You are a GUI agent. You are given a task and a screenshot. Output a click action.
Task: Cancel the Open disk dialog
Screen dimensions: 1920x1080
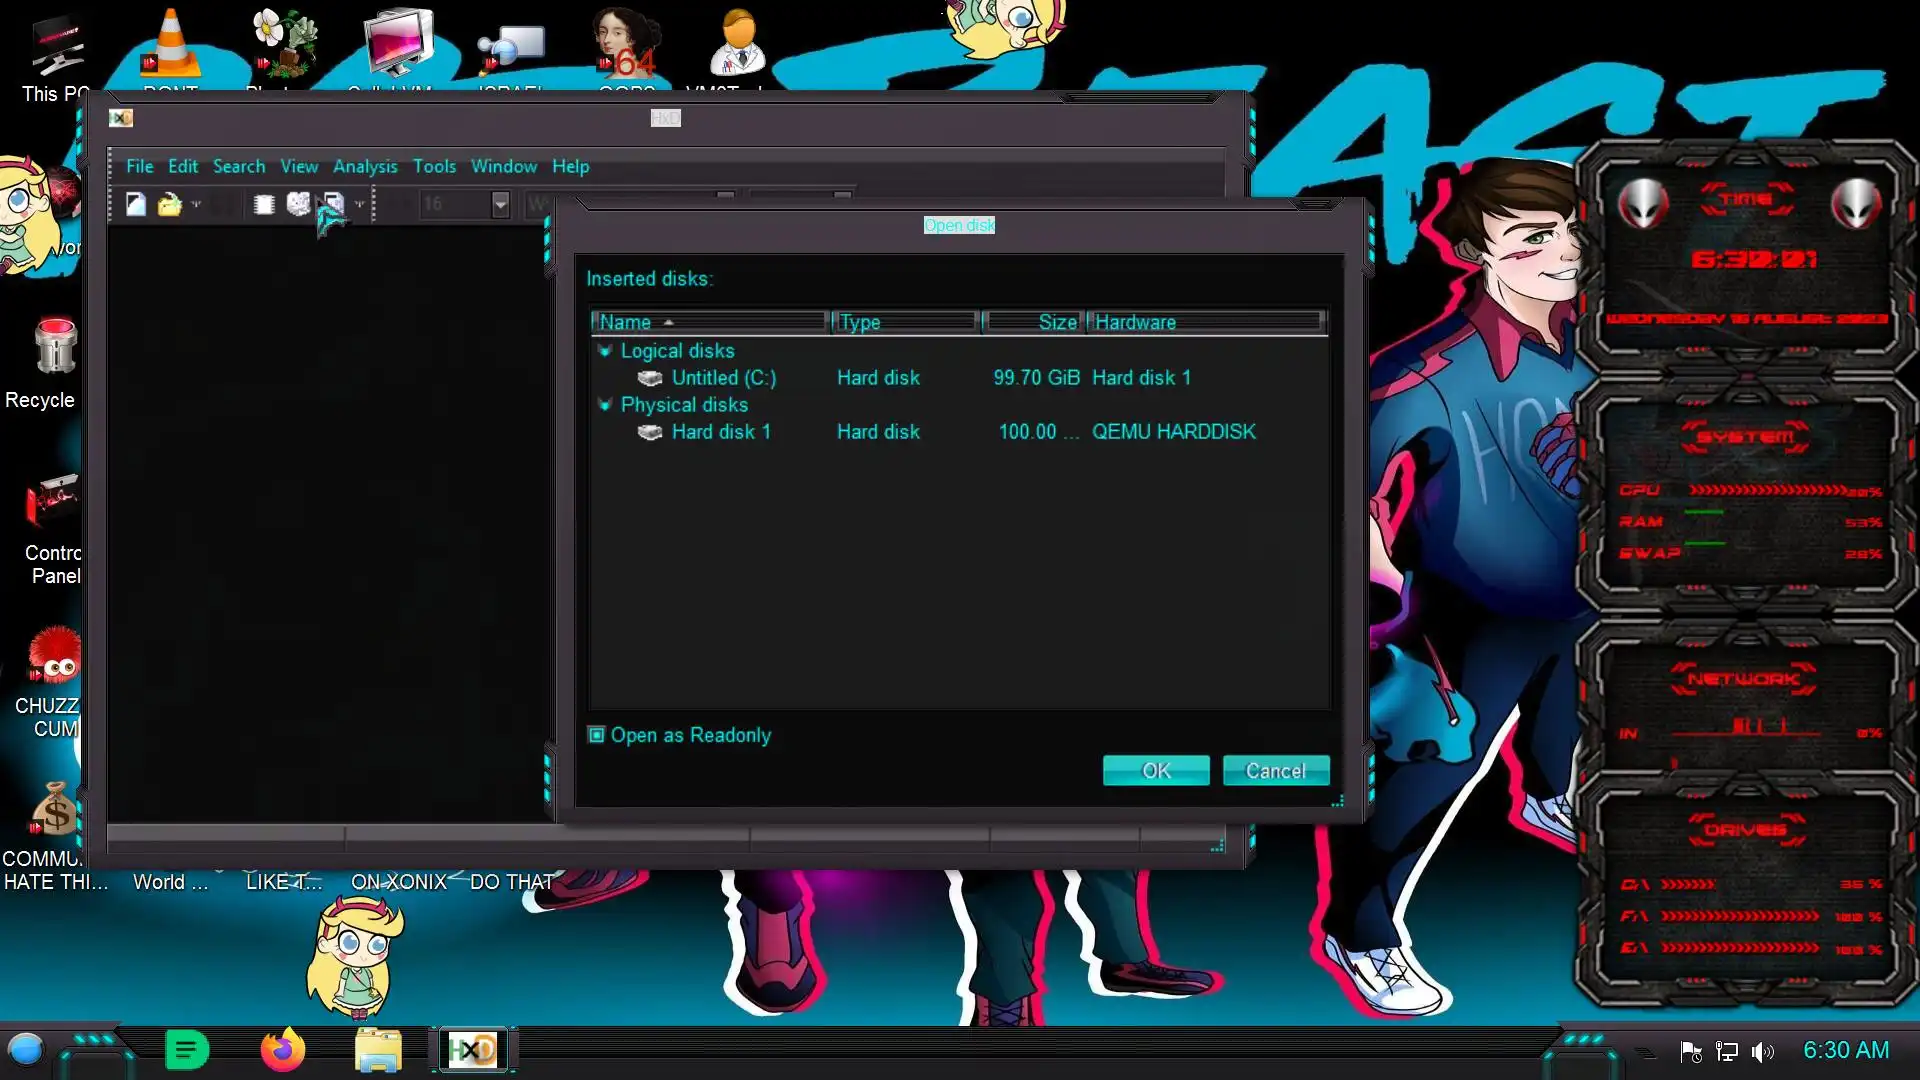[1275, 771]
